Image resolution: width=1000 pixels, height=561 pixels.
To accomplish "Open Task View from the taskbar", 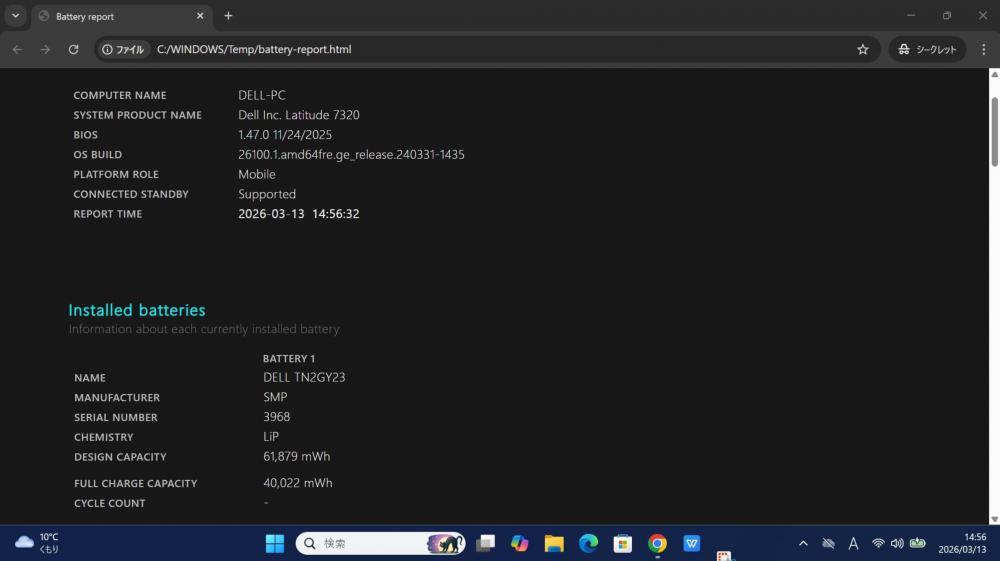I will click(485, 543).
